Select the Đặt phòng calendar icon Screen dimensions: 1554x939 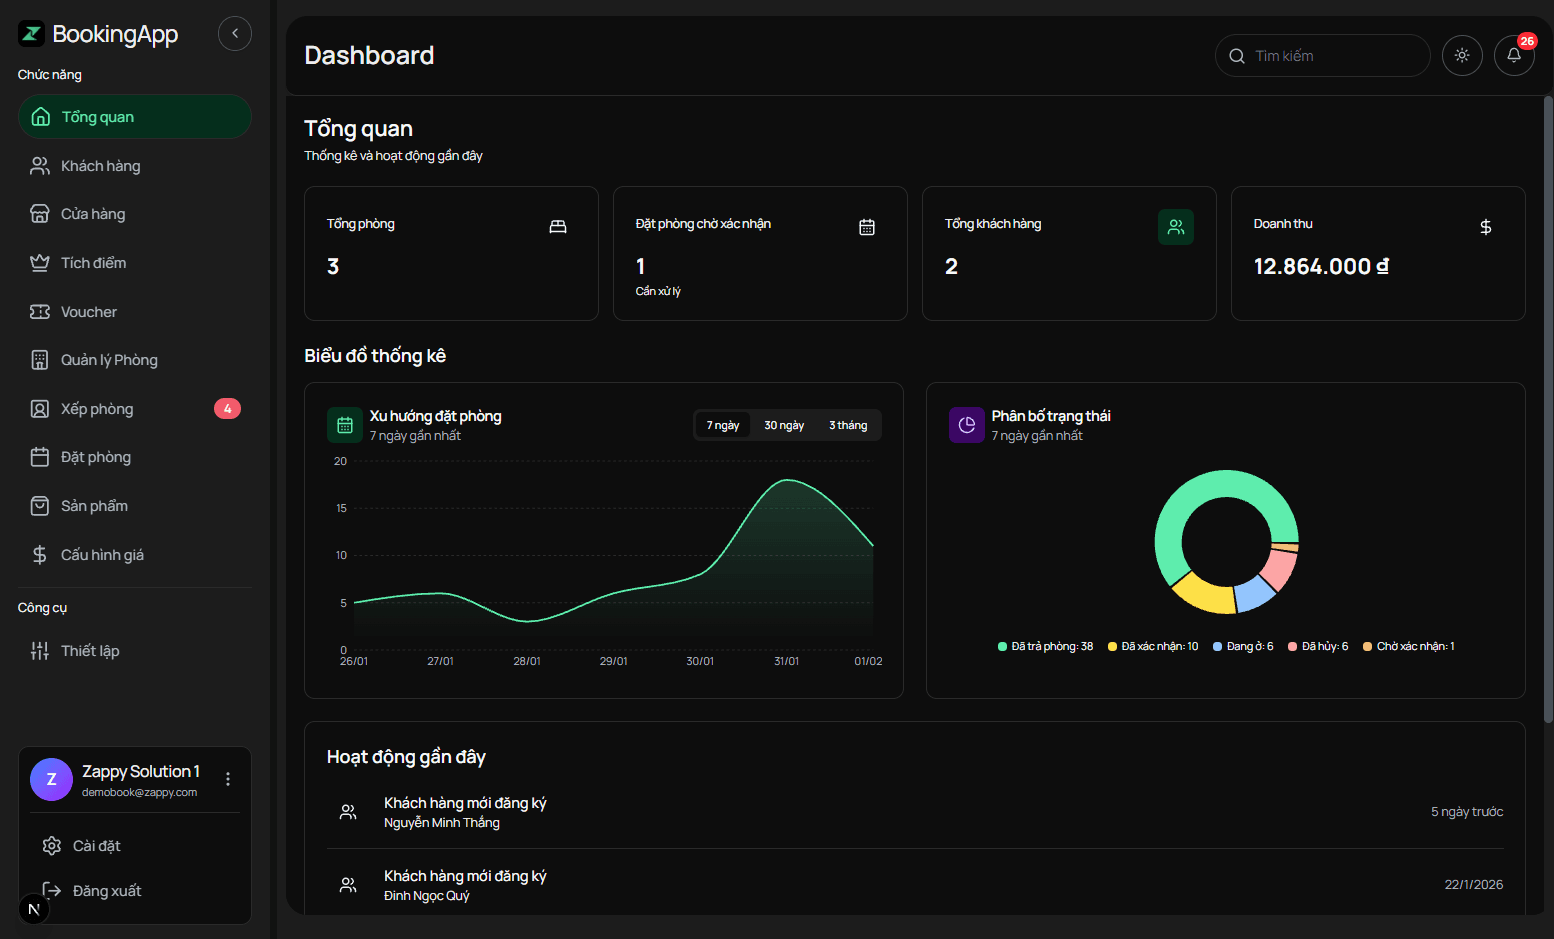pyautogui.click(x=40, y=457)
